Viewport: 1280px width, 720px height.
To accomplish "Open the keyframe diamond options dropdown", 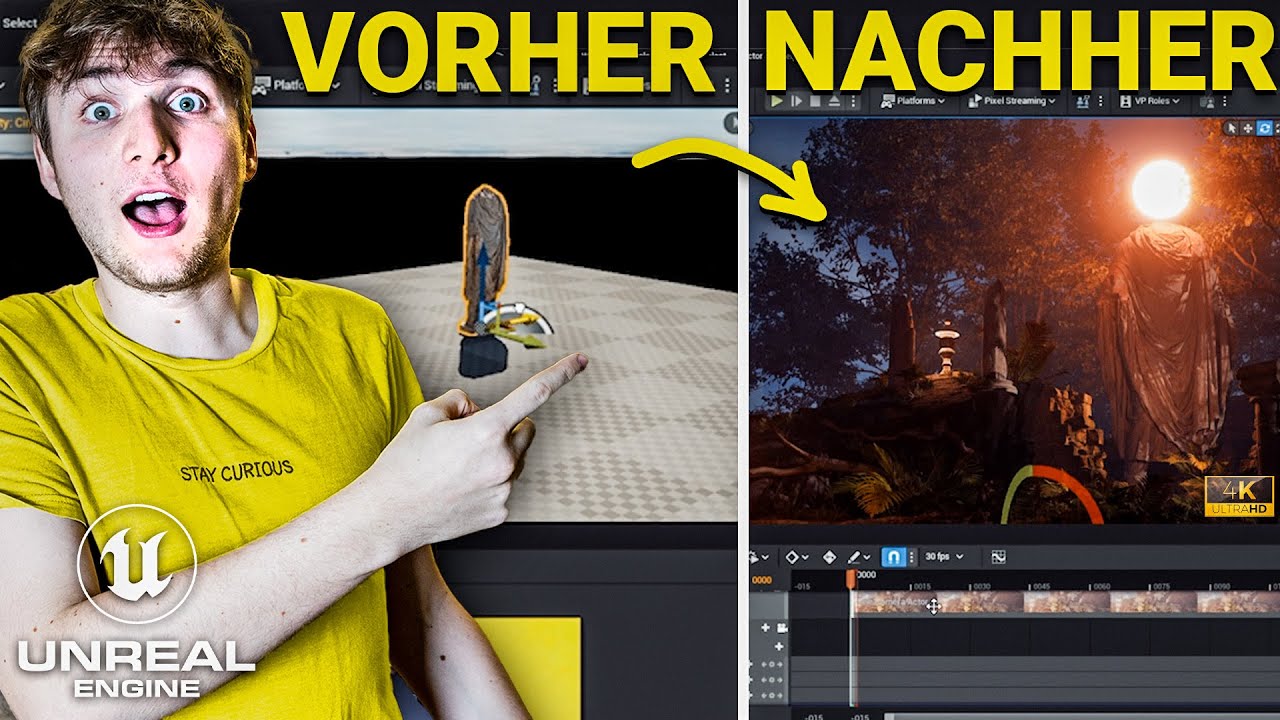I will point(797,557).
